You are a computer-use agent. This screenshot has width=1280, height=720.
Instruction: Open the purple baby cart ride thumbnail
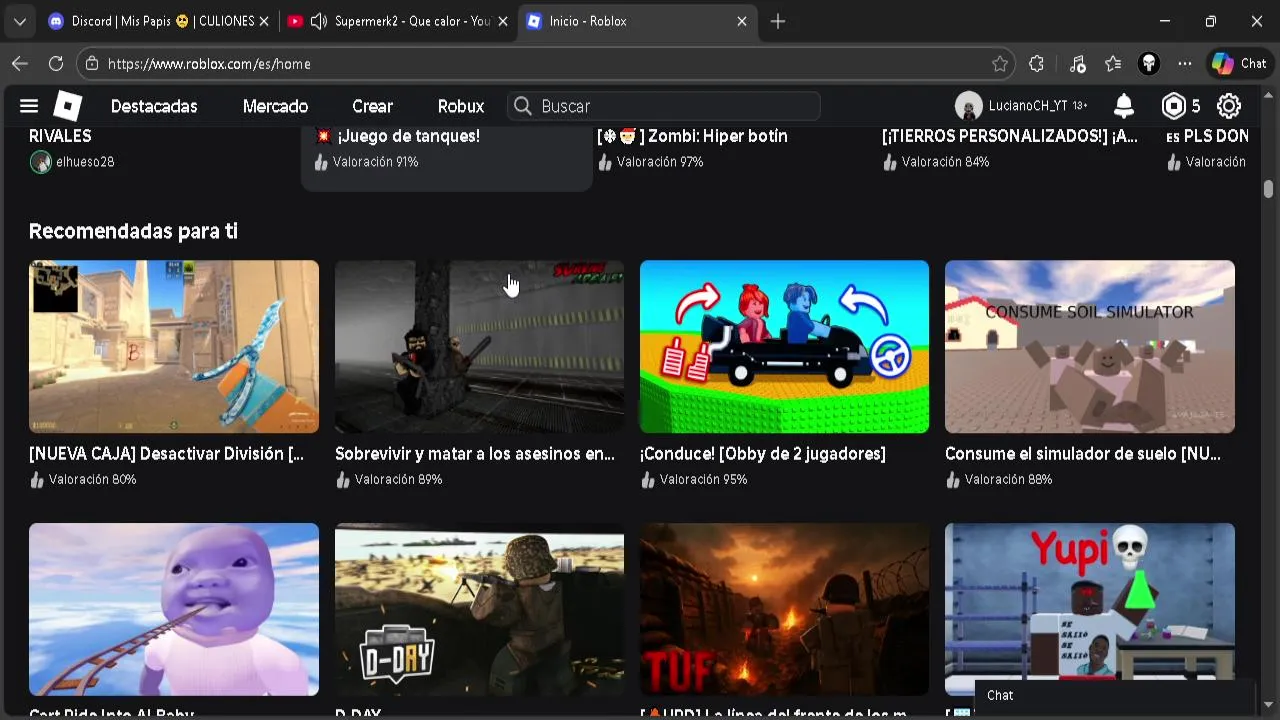[x=174, y=609]
